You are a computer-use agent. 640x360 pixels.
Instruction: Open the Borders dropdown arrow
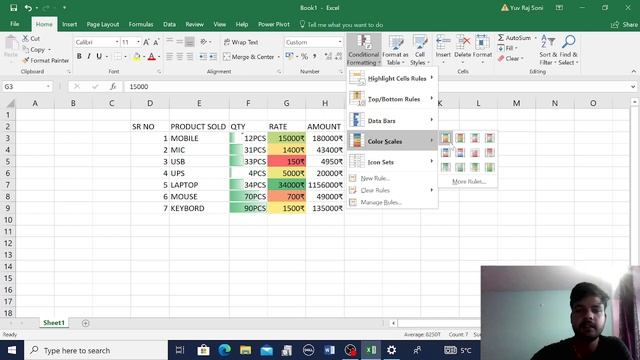pos(125,56)
